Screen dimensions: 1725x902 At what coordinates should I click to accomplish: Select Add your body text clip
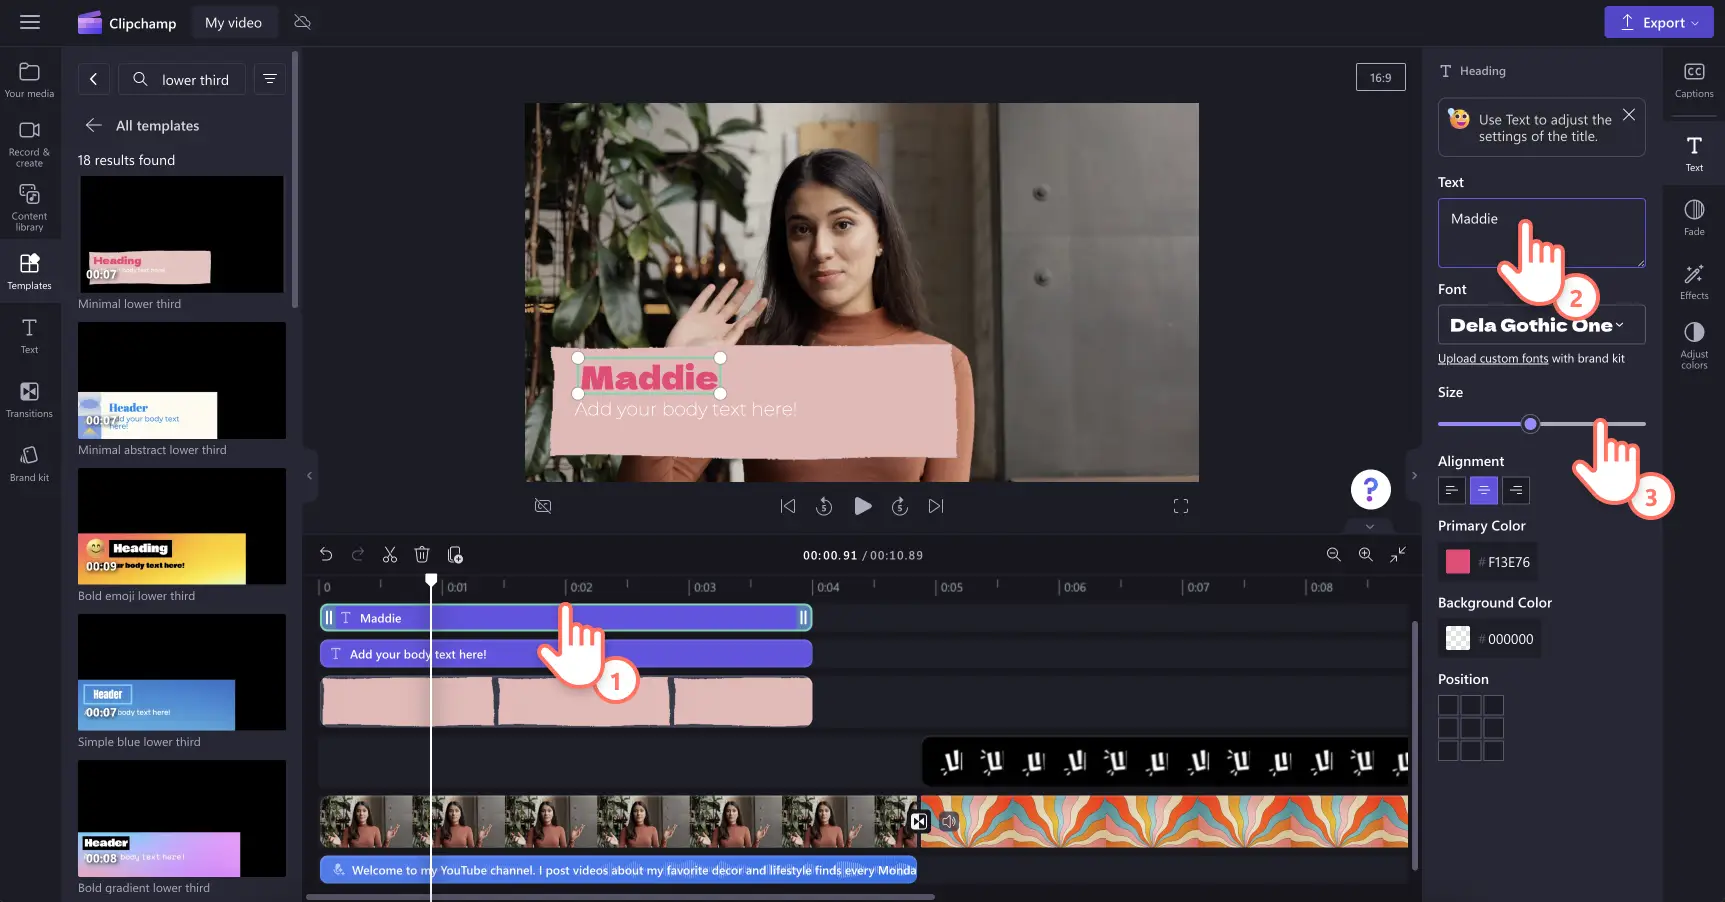[x=566, y=654]
